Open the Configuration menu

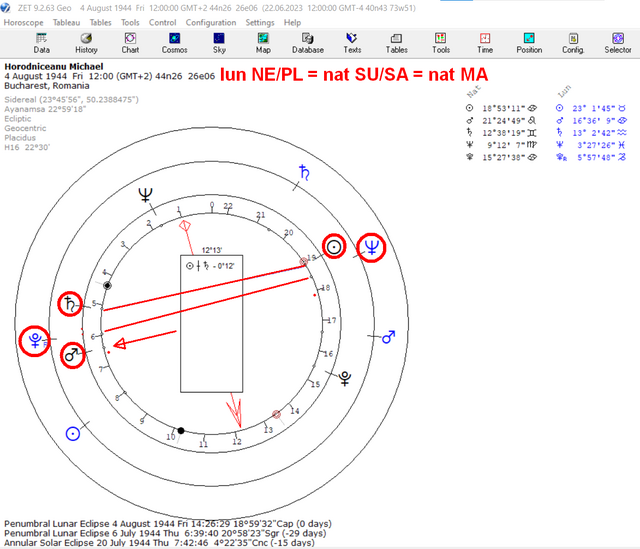click(211, 22)
